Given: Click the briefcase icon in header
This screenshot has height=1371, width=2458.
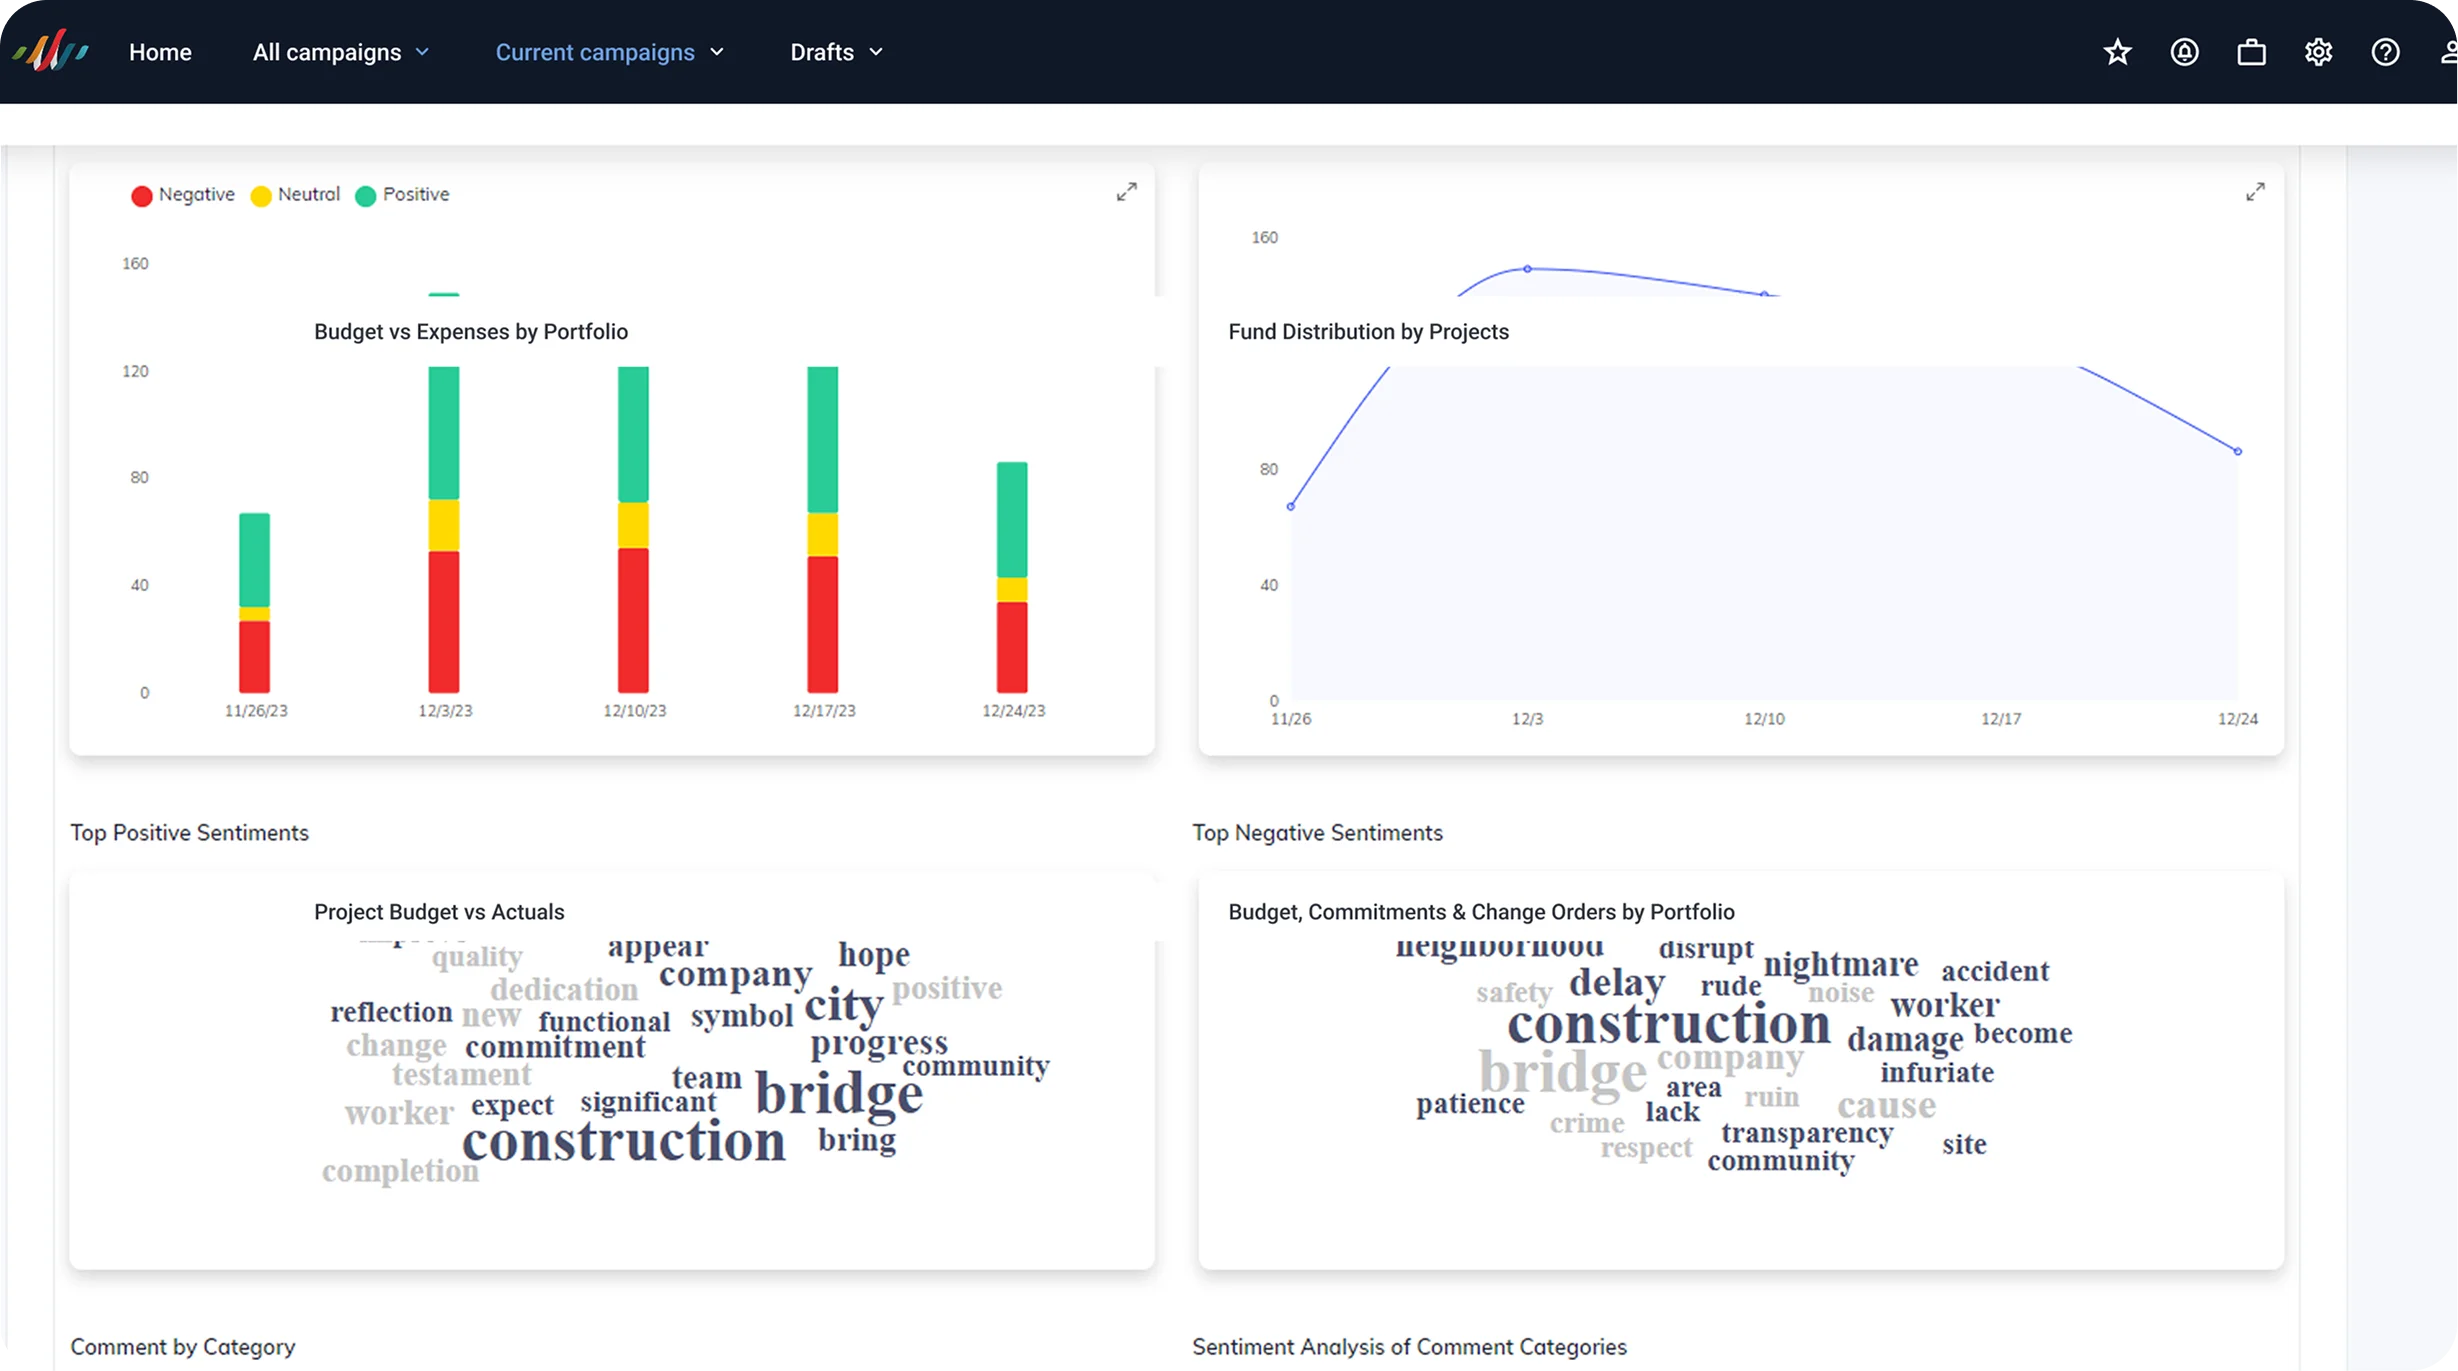Looking at the screenshot, I should pyautogui.click(x=2251, y=52).
